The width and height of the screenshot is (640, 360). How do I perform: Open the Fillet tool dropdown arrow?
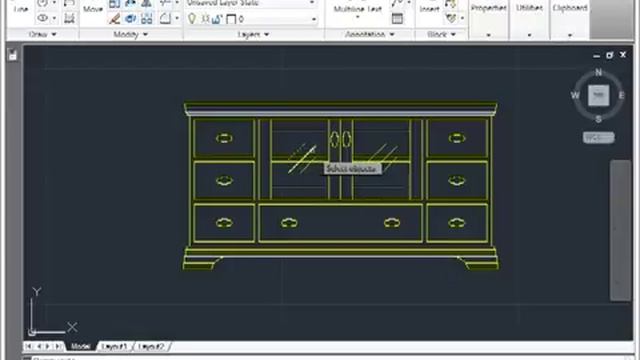pos(177,19)
